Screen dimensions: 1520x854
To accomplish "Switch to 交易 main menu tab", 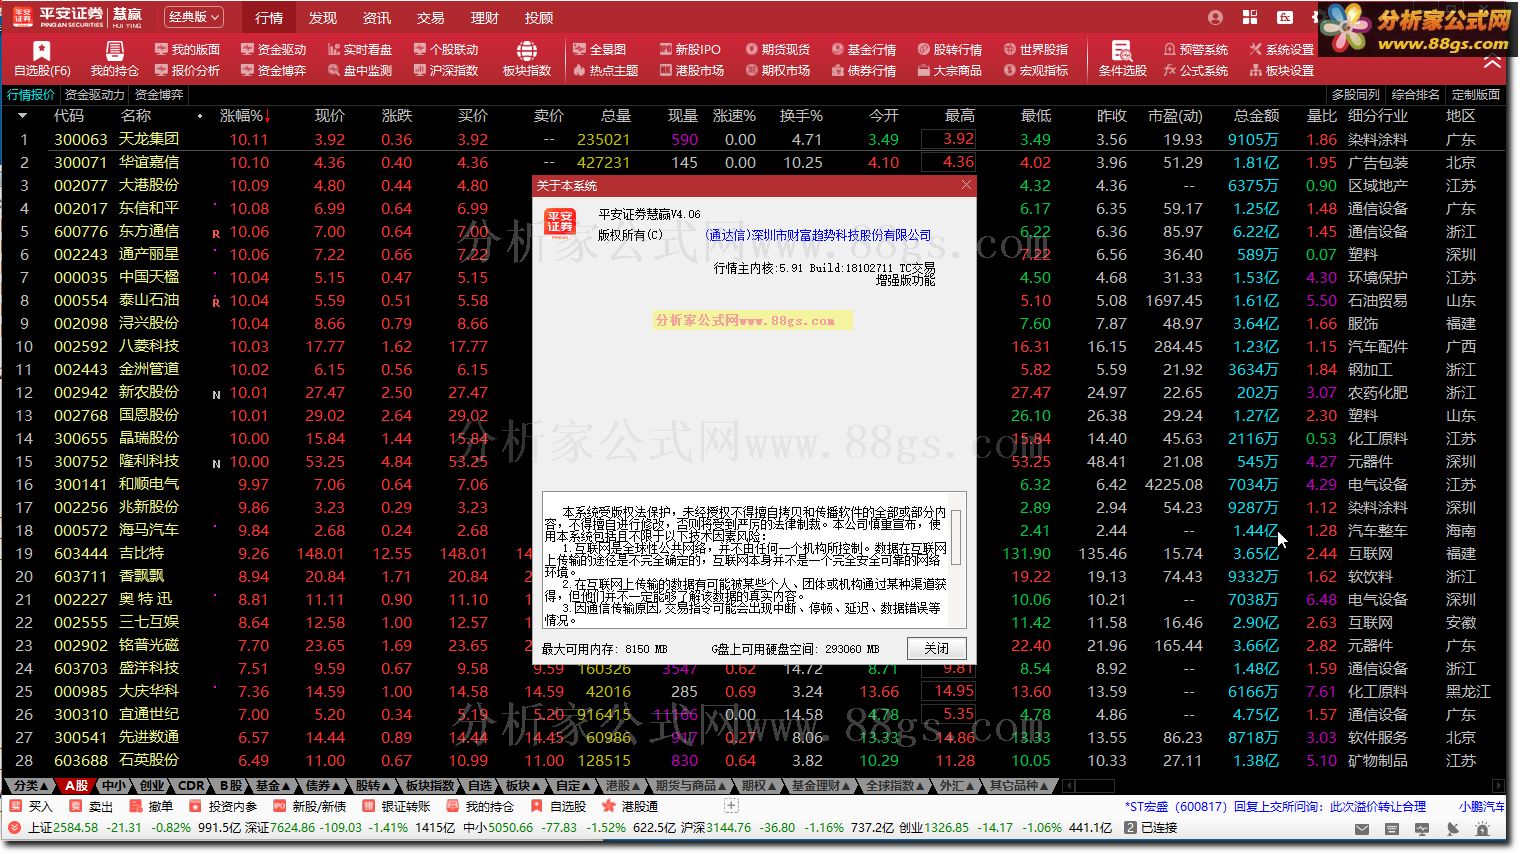I will [431, 17].
